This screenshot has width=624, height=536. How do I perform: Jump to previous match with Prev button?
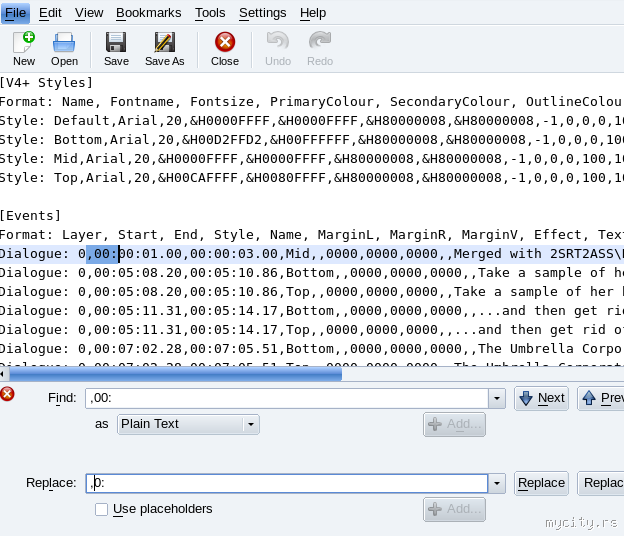[x=601, y=398]
